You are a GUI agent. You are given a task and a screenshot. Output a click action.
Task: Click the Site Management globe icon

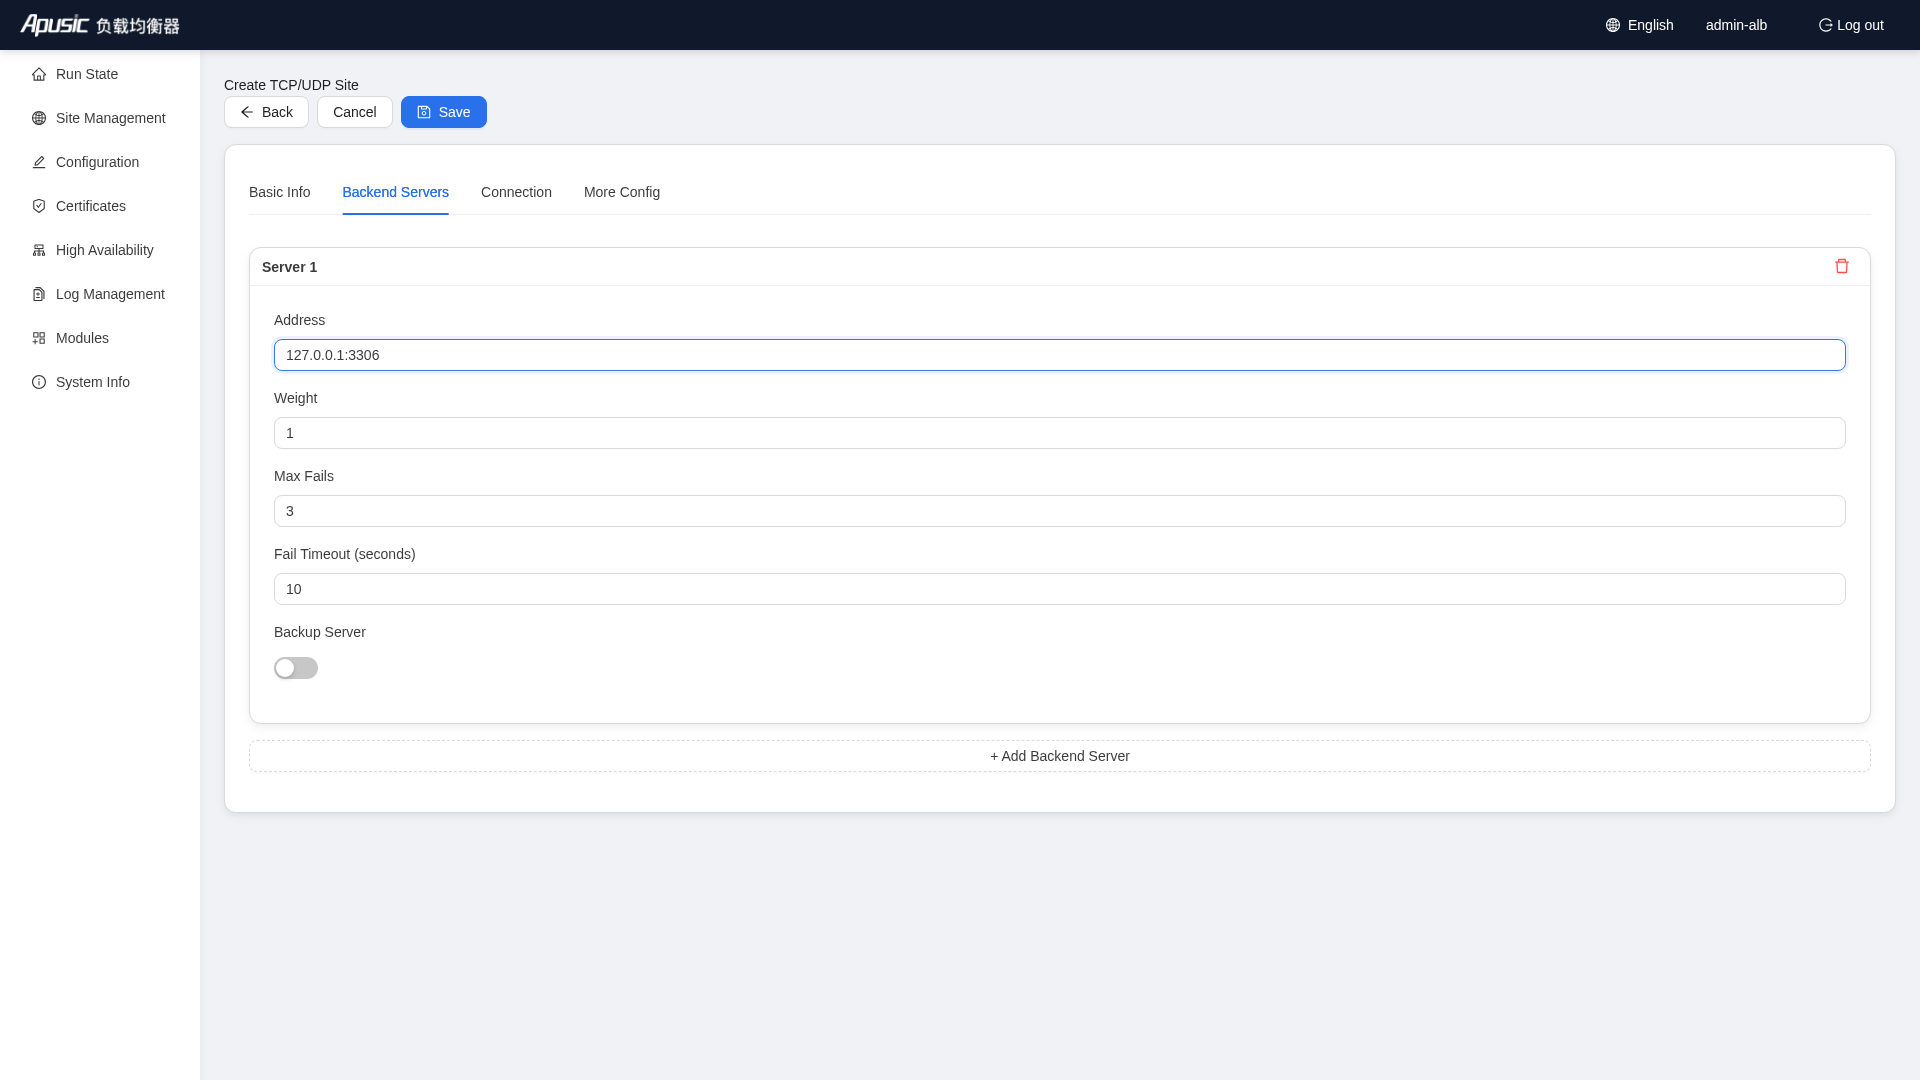39,118
